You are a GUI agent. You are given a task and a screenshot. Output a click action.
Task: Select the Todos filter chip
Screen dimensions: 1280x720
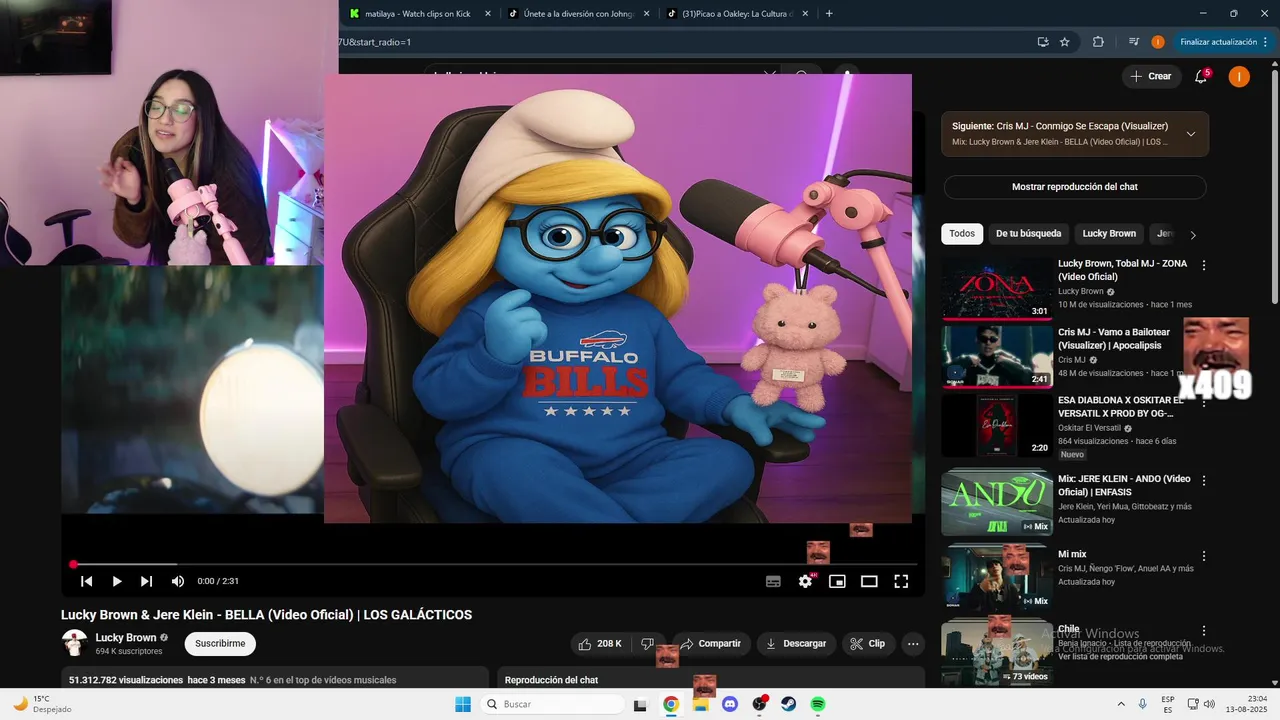(x=962, y=234)
